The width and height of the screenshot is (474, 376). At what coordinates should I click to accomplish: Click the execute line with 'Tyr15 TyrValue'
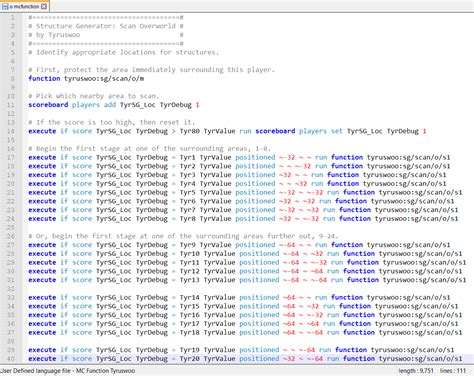click(243, 306)
